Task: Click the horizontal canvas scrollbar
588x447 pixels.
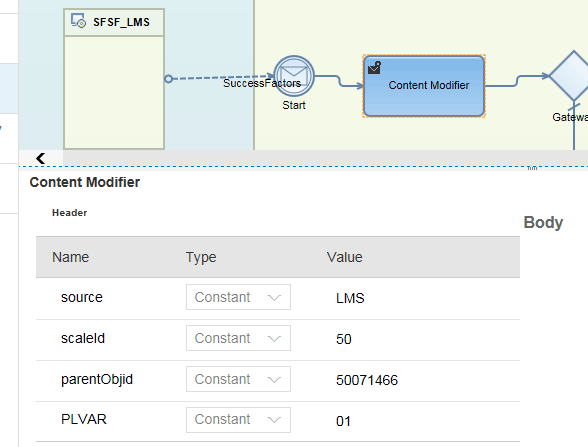Action: pos(326,158)
